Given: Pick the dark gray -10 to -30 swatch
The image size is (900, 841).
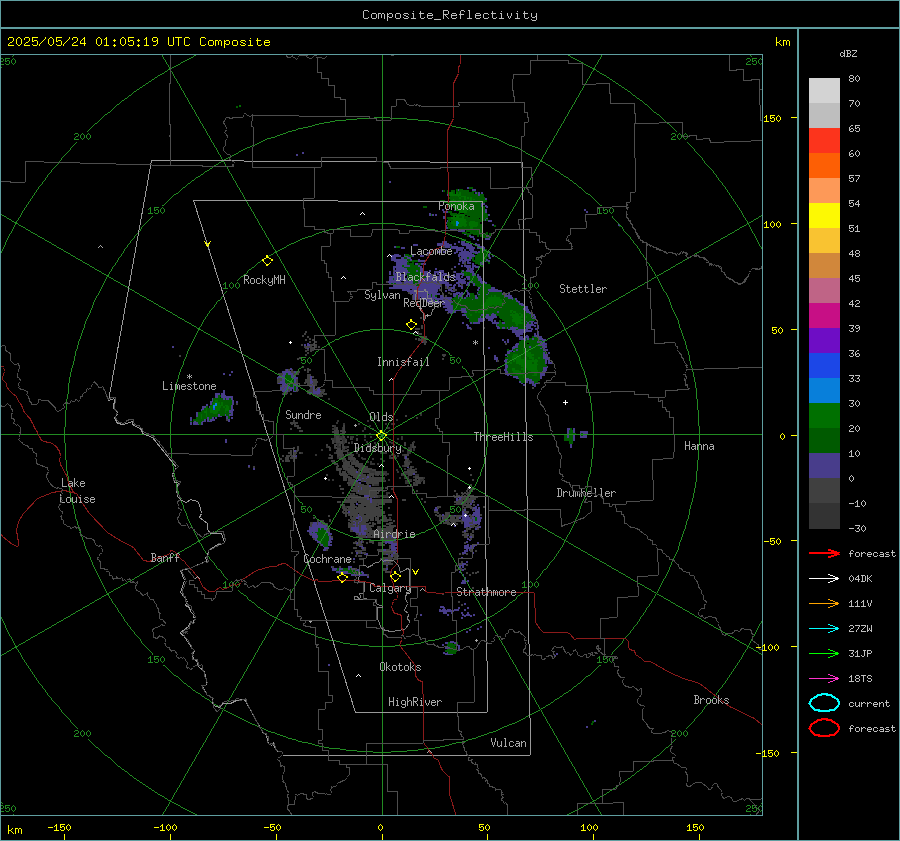Looking at the screenshot, I should click(x=824, y=516).
